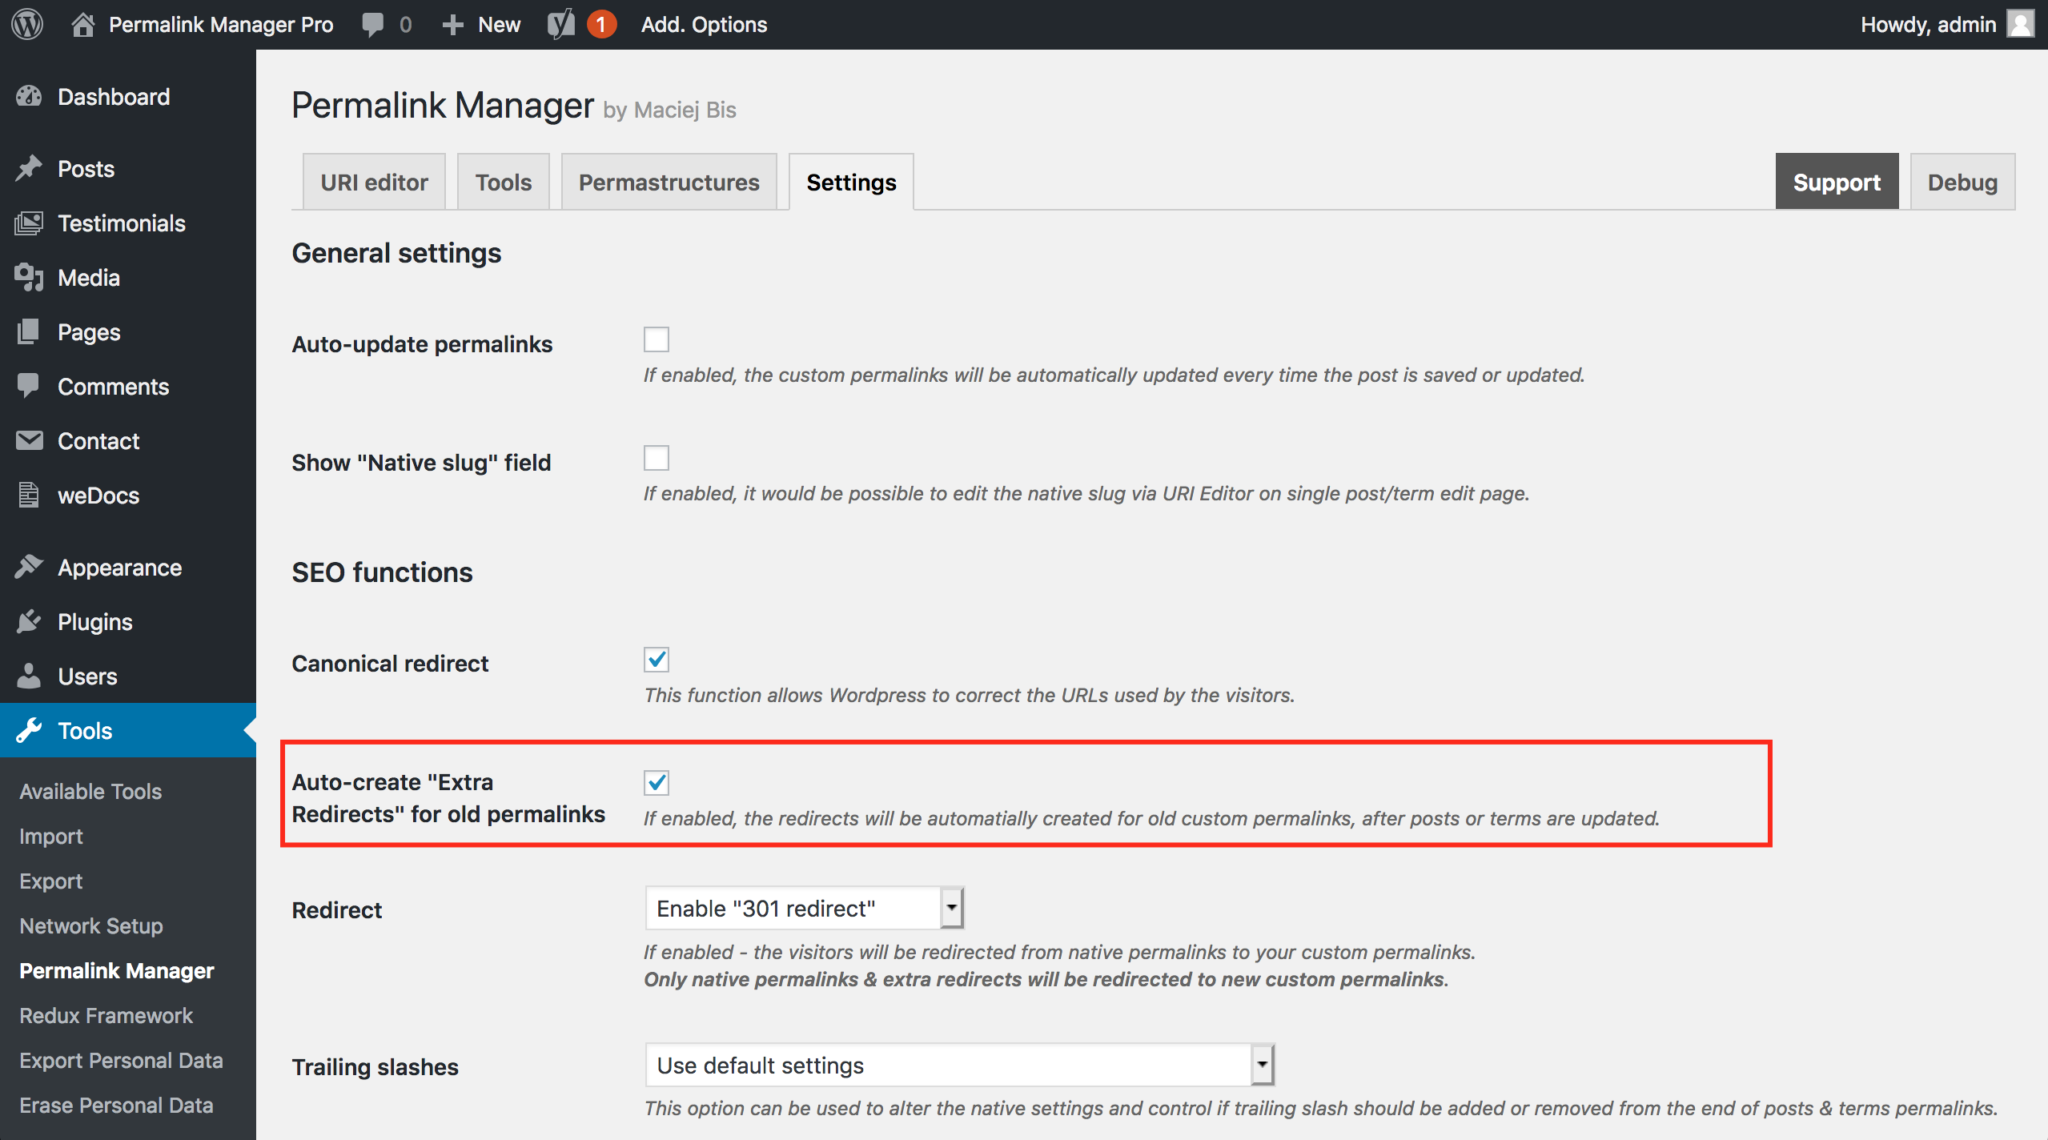
Task: Open the Support tab
Action: (1837, 181)
